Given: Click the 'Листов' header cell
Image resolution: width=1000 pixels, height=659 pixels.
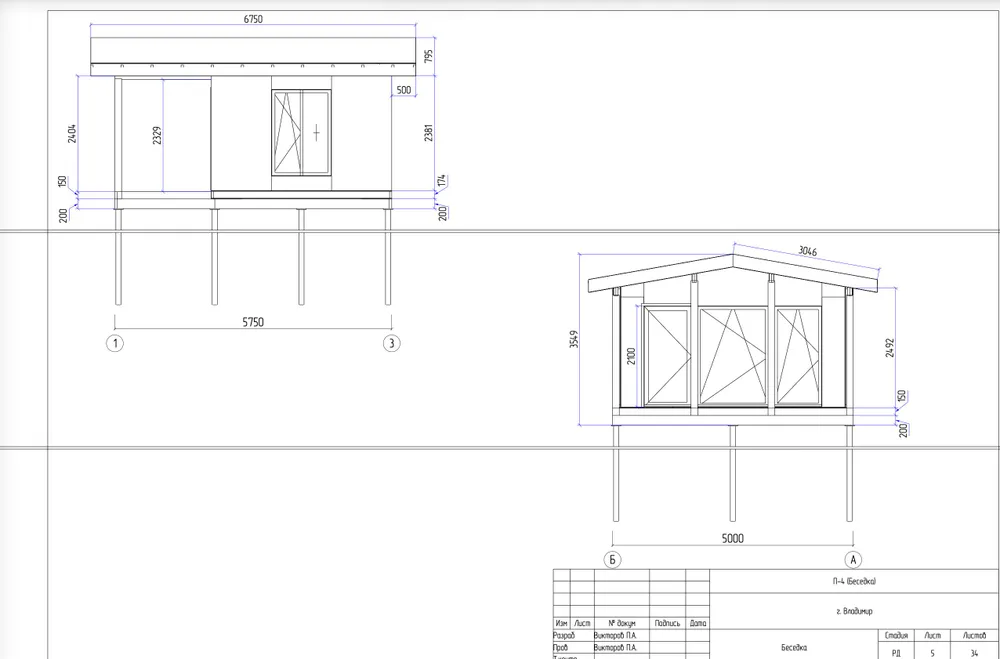Looking at the screenshot, I should point(973,636).
